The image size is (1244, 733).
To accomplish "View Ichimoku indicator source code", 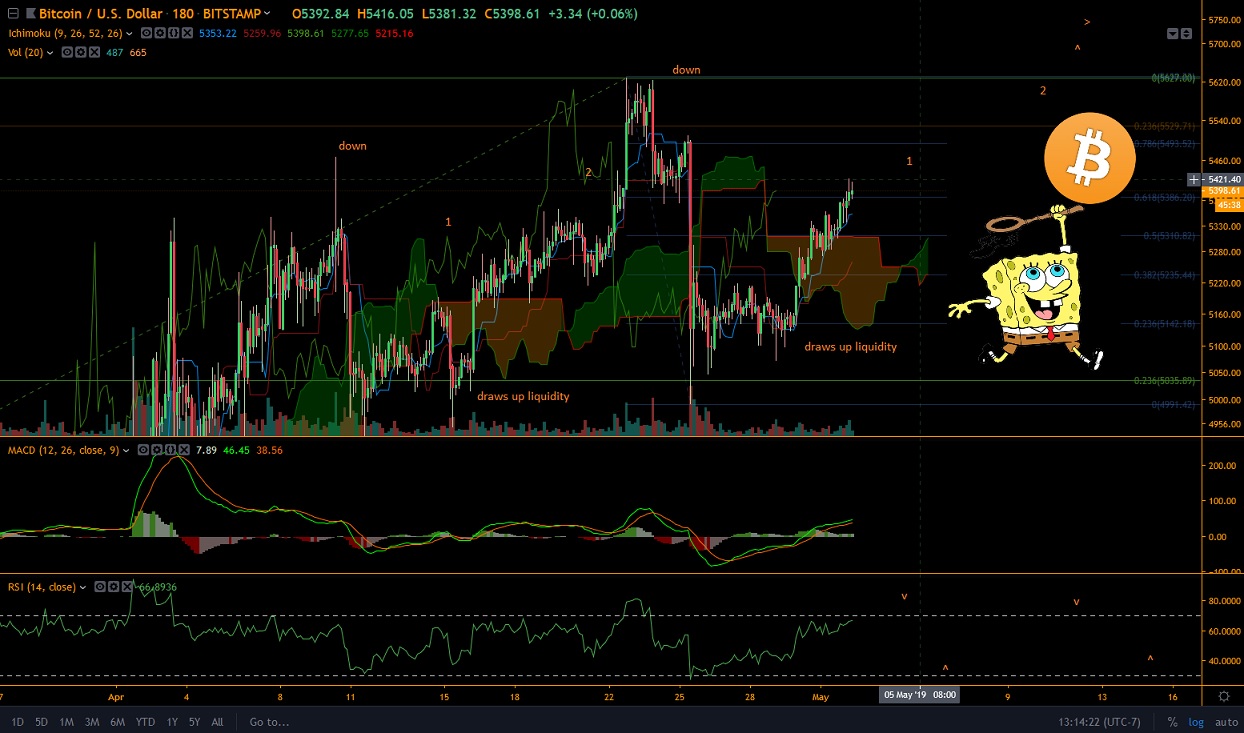I will (174, 33).
